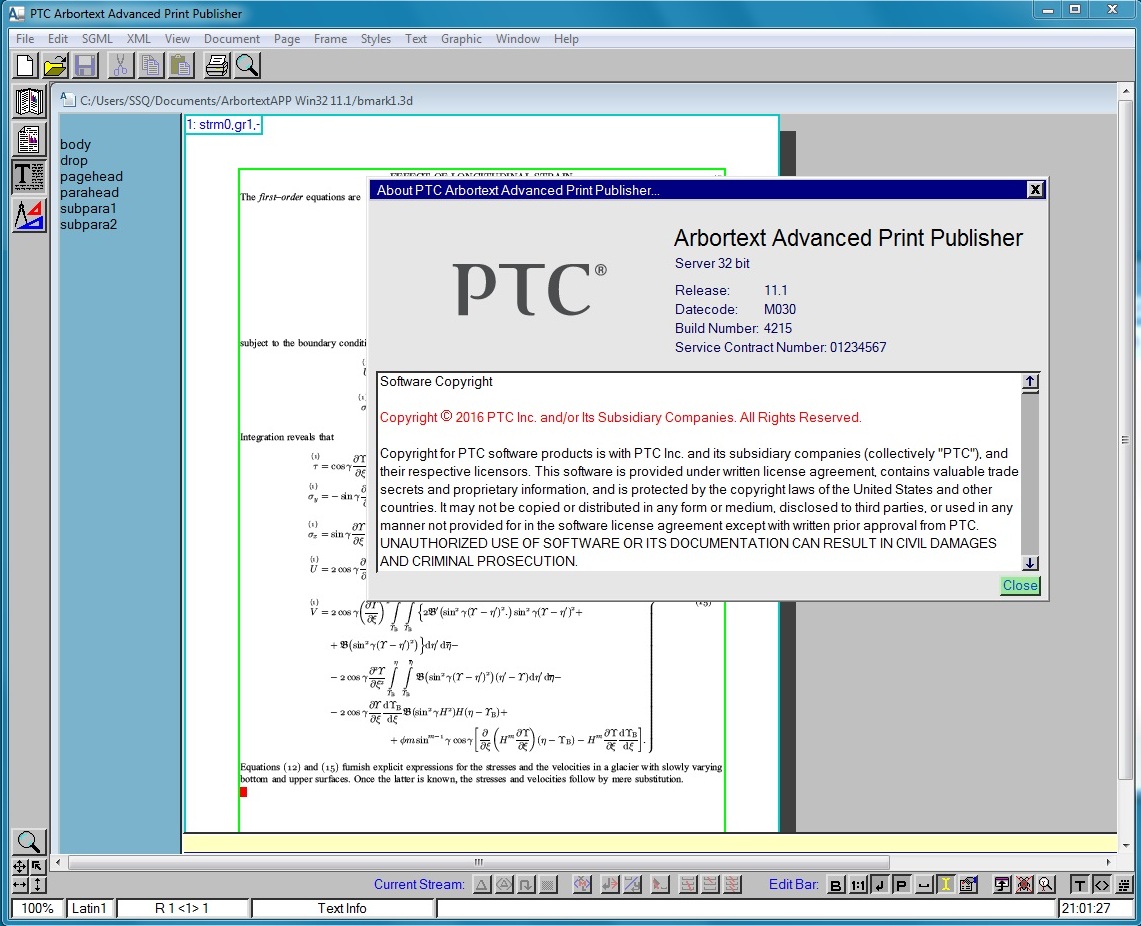This screenshot has width=1141, height=926.
Task: Select the Text mode T icon
Action: (29, 177)
